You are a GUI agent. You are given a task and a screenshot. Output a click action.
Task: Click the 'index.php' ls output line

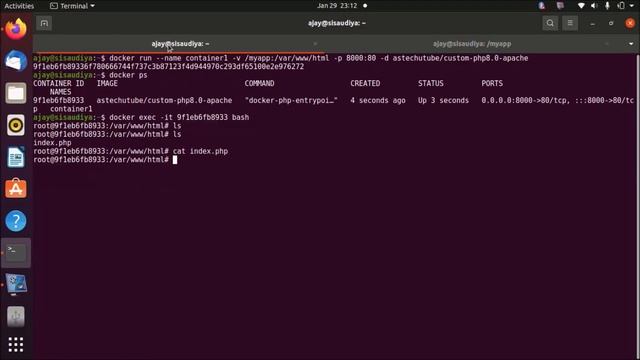point(52,143)
